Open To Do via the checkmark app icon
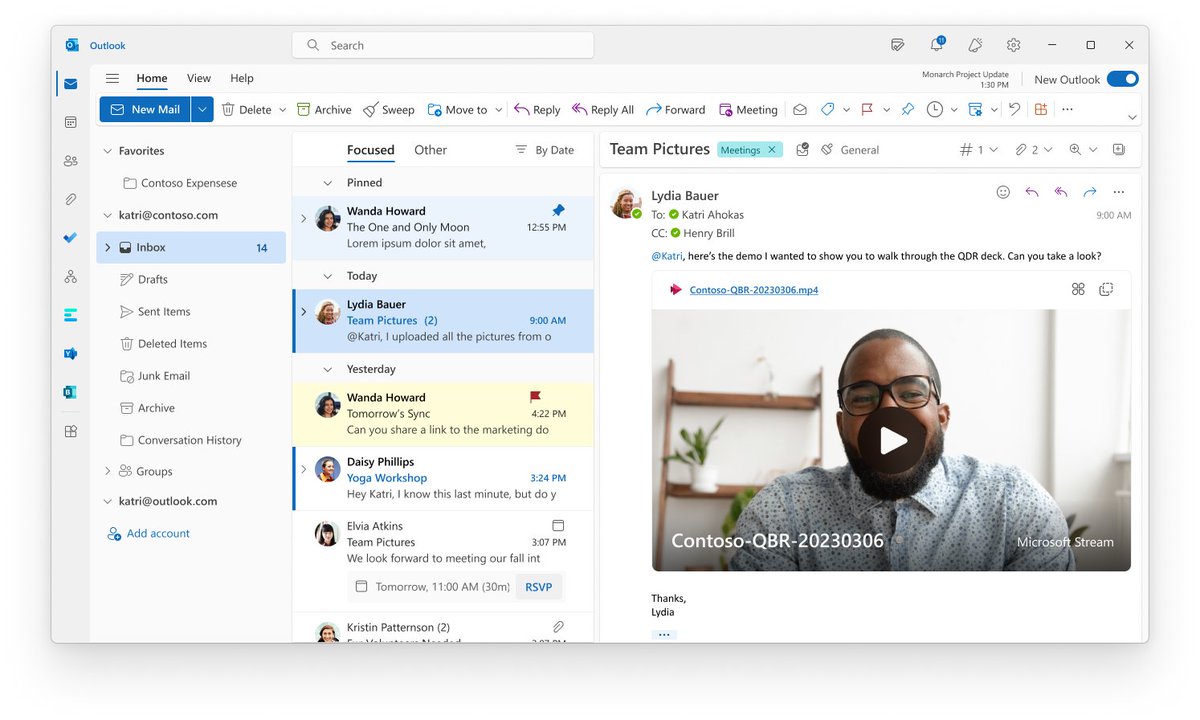 [x=70, y=237]
